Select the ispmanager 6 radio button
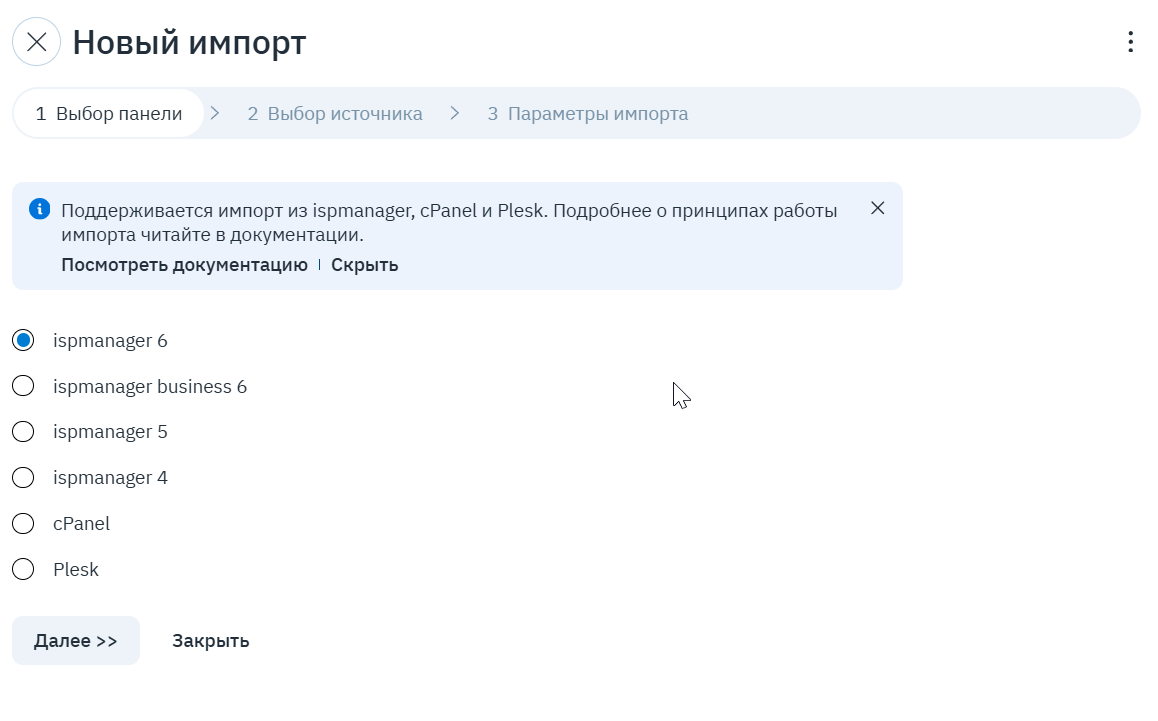 (x=24, y=341)
